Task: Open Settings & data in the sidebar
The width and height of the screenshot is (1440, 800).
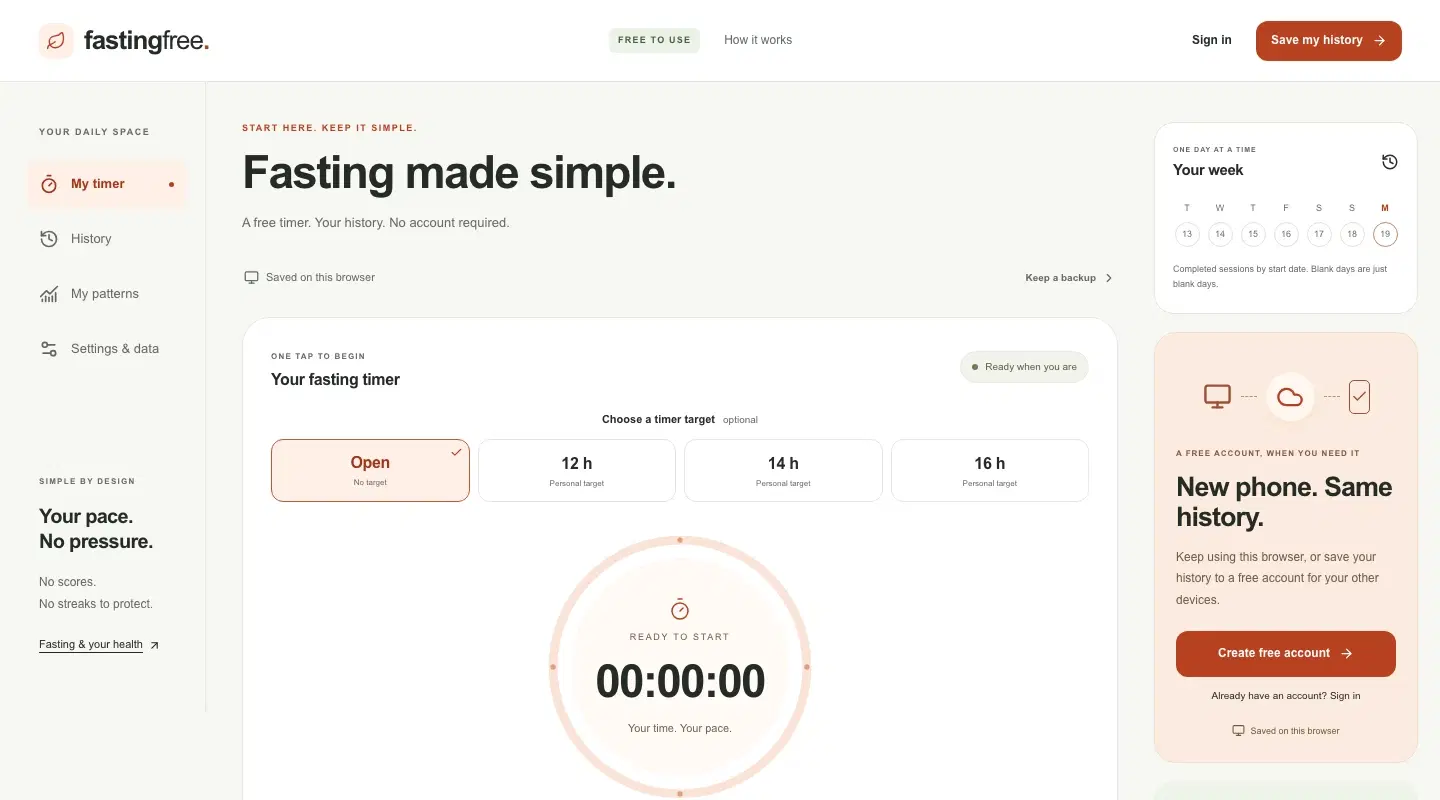Action: (x=107, y=349)
